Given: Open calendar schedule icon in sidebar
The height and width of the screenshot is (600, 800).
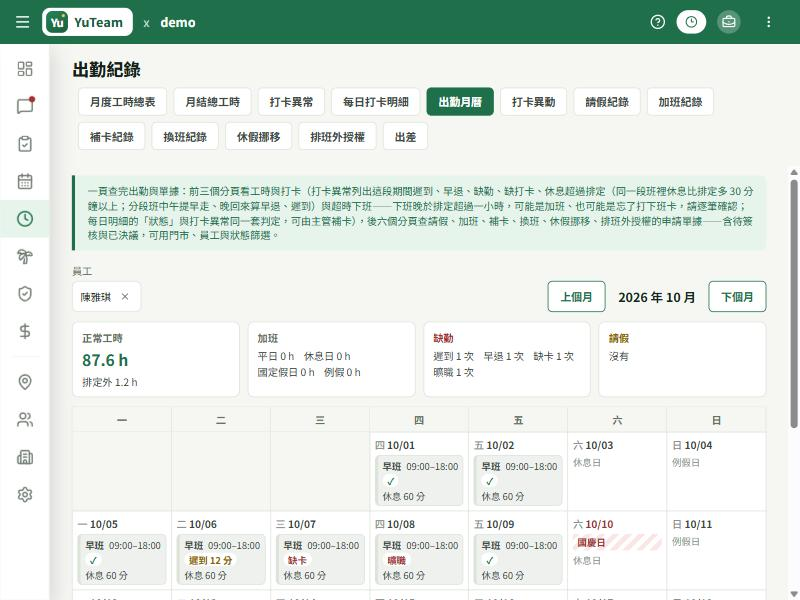Looking at the screenshot, I should coord(25,181).
